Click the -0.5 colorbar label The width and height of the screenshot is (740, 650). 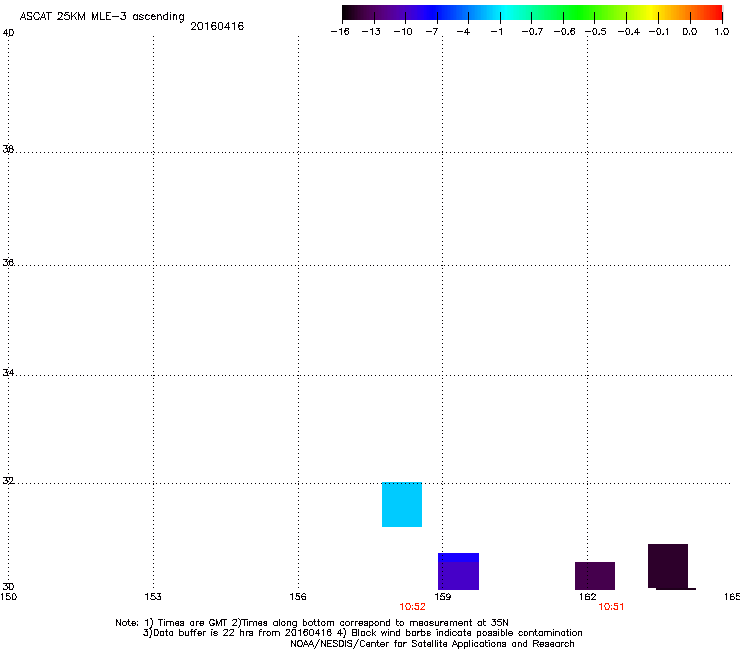pyautogui.click(x=596, y=32)
